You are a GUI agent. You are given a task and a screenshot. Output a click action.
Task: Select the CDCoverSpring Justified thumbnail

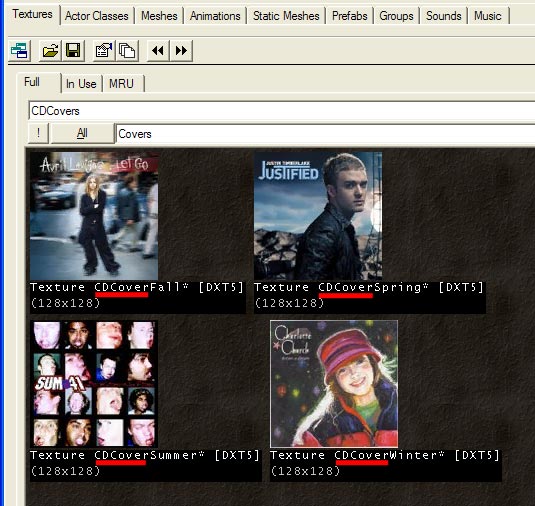(318, 216)
